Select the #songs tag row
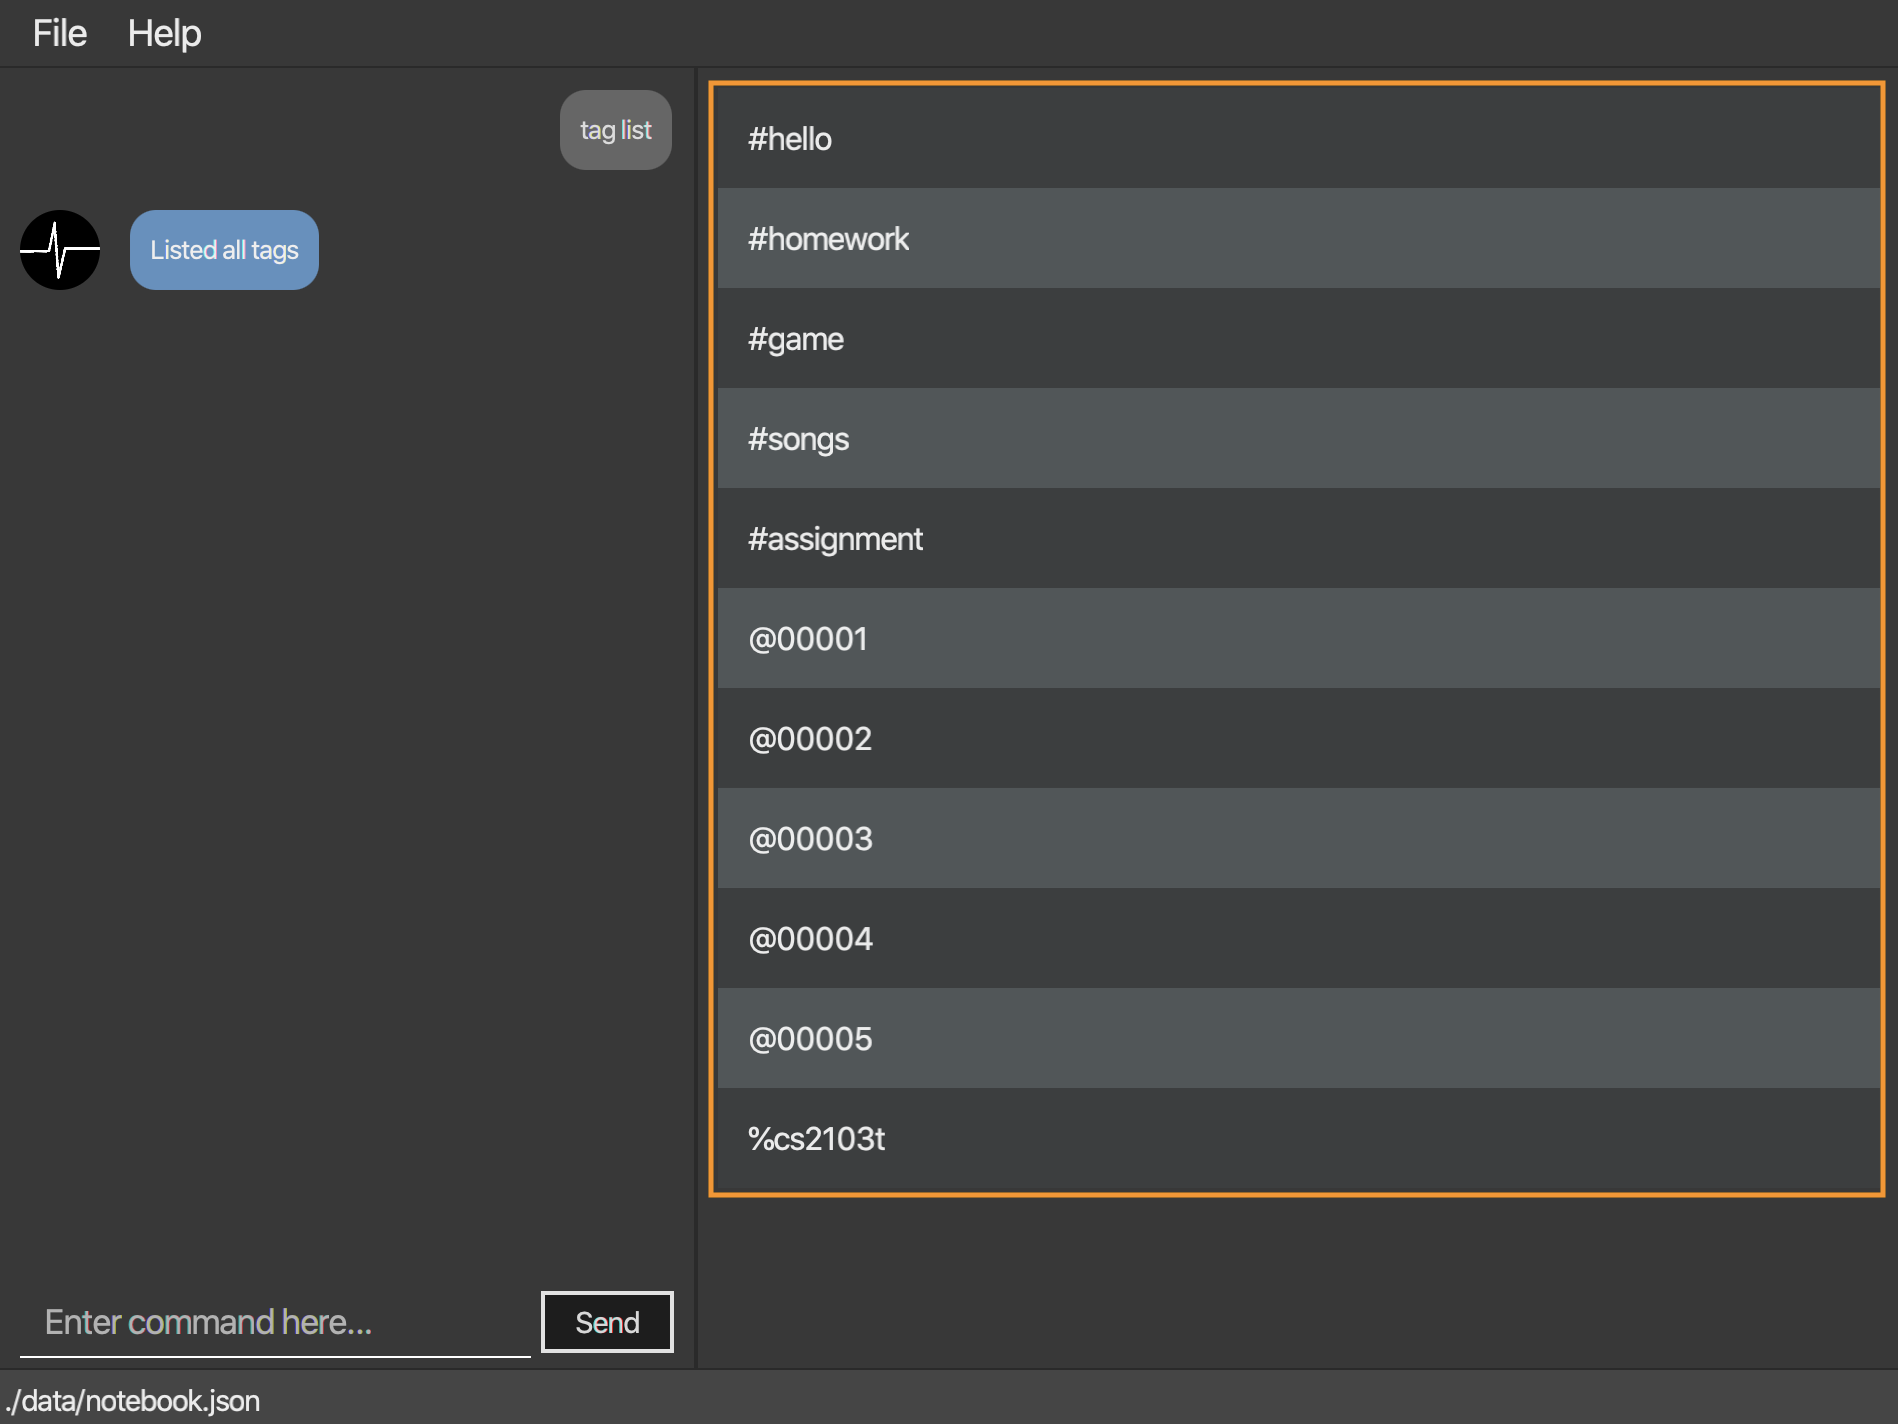Viewport: 1898px width, 1424px height. click(x=1298, y=438)
